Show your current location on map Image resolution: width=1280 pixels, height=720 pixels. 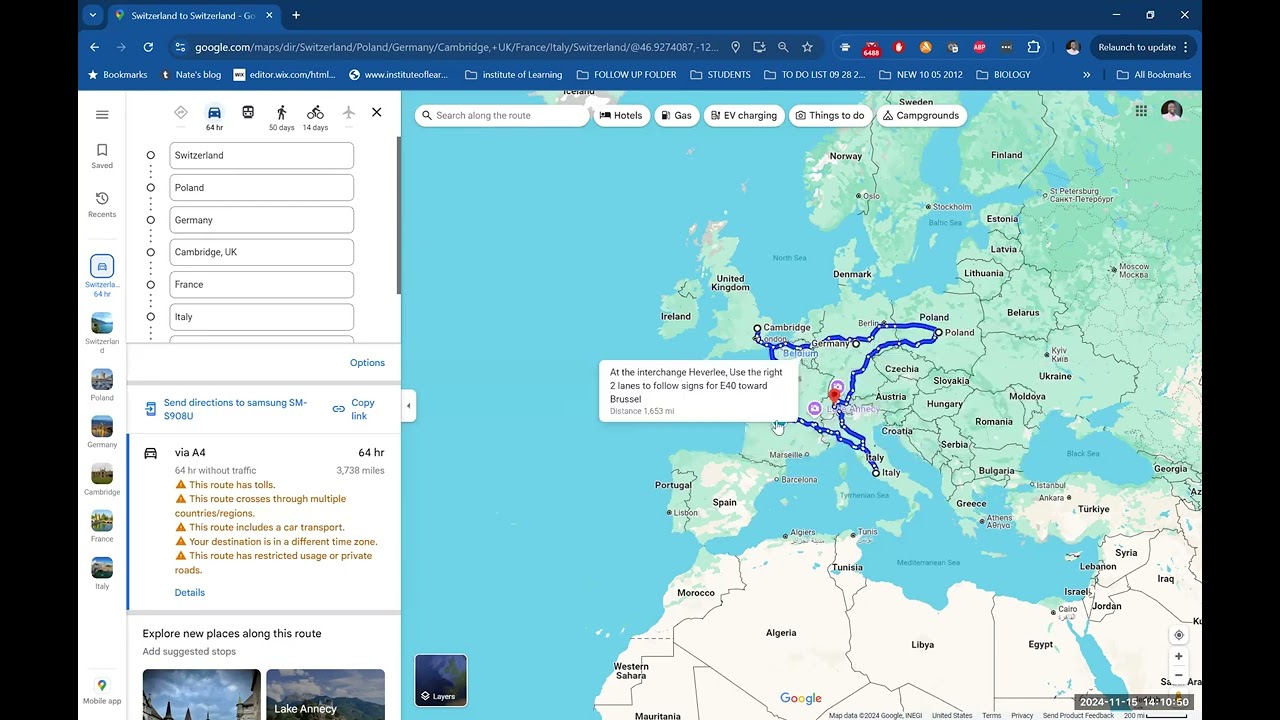tap(1179, 635)
